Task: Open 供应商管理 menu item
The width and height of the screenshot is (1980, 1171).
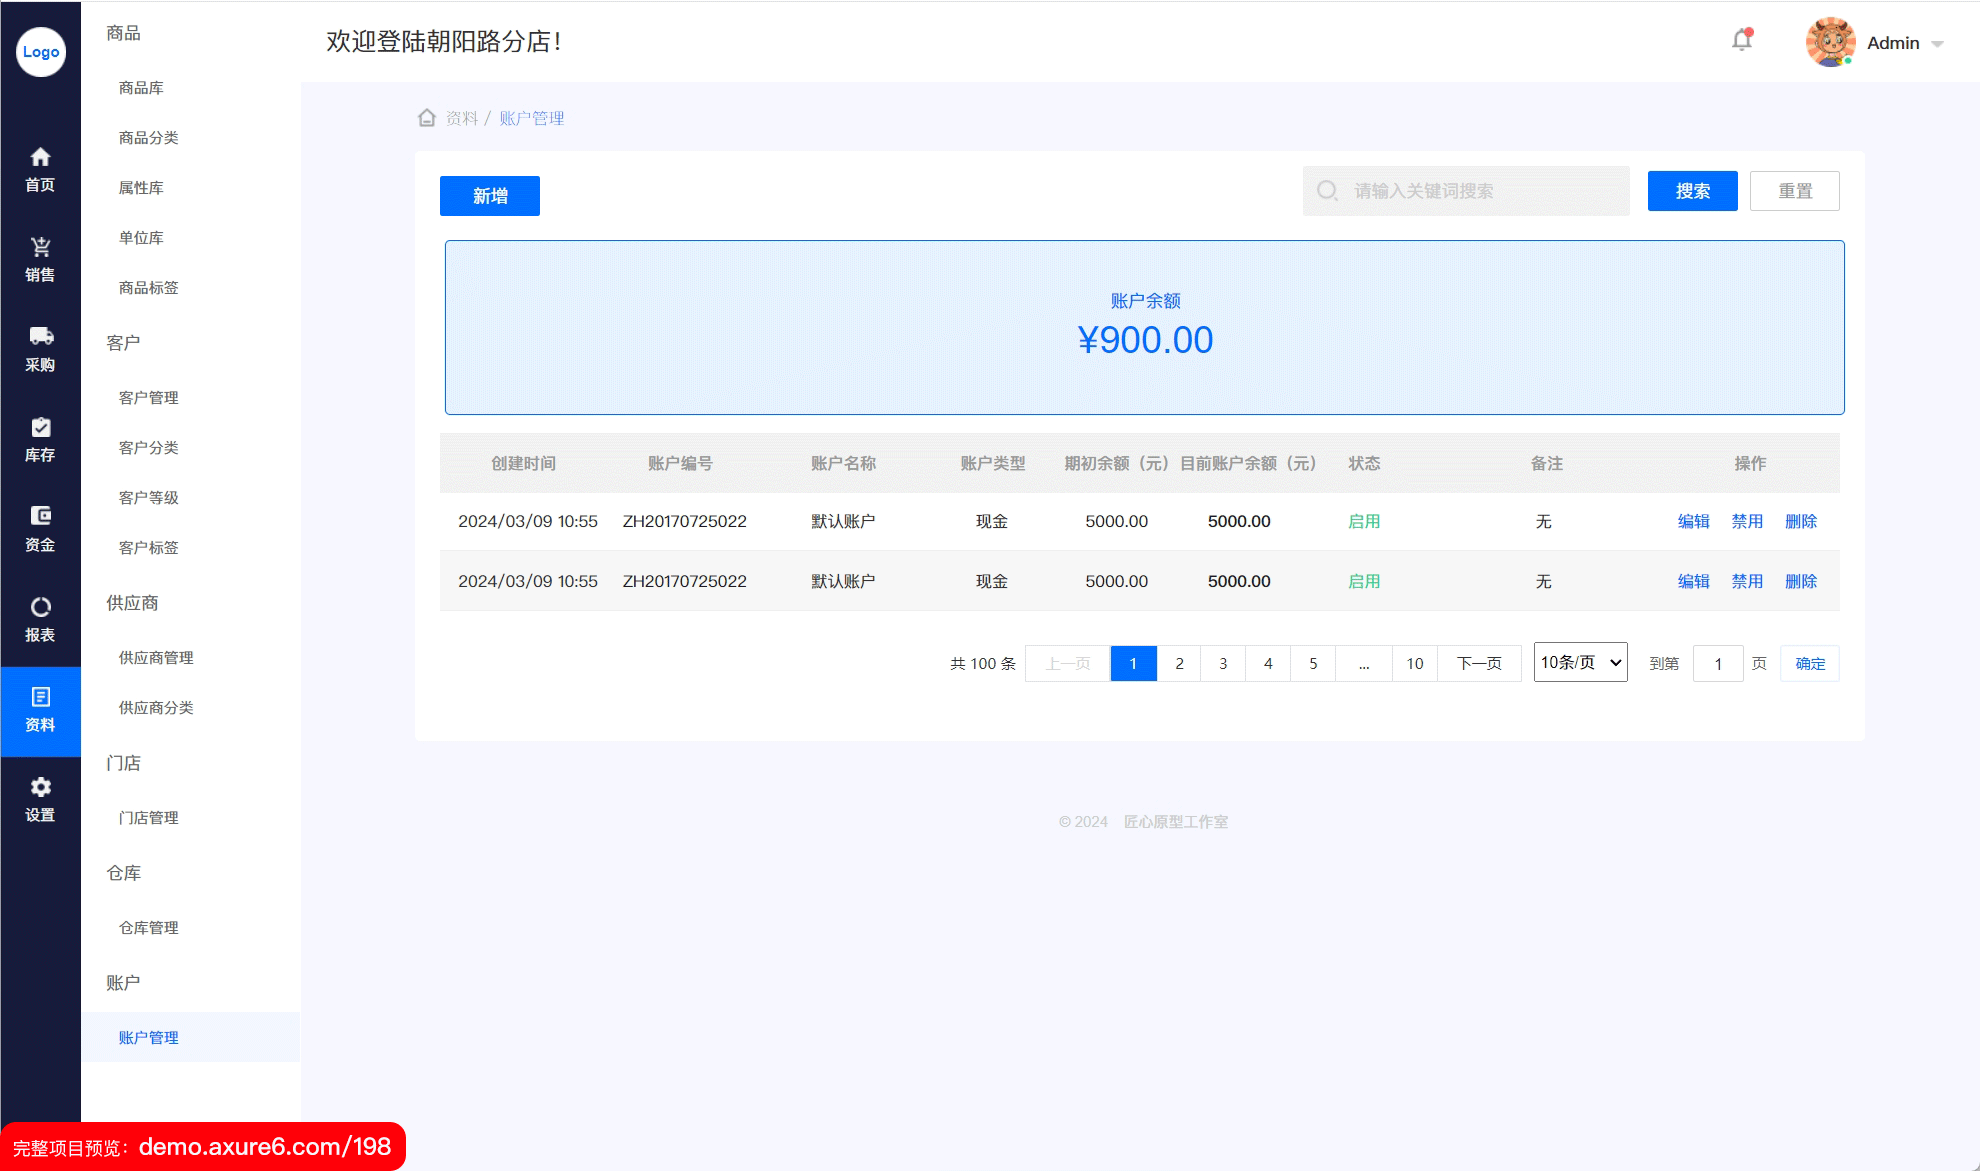Action: (x=156, y=658)
